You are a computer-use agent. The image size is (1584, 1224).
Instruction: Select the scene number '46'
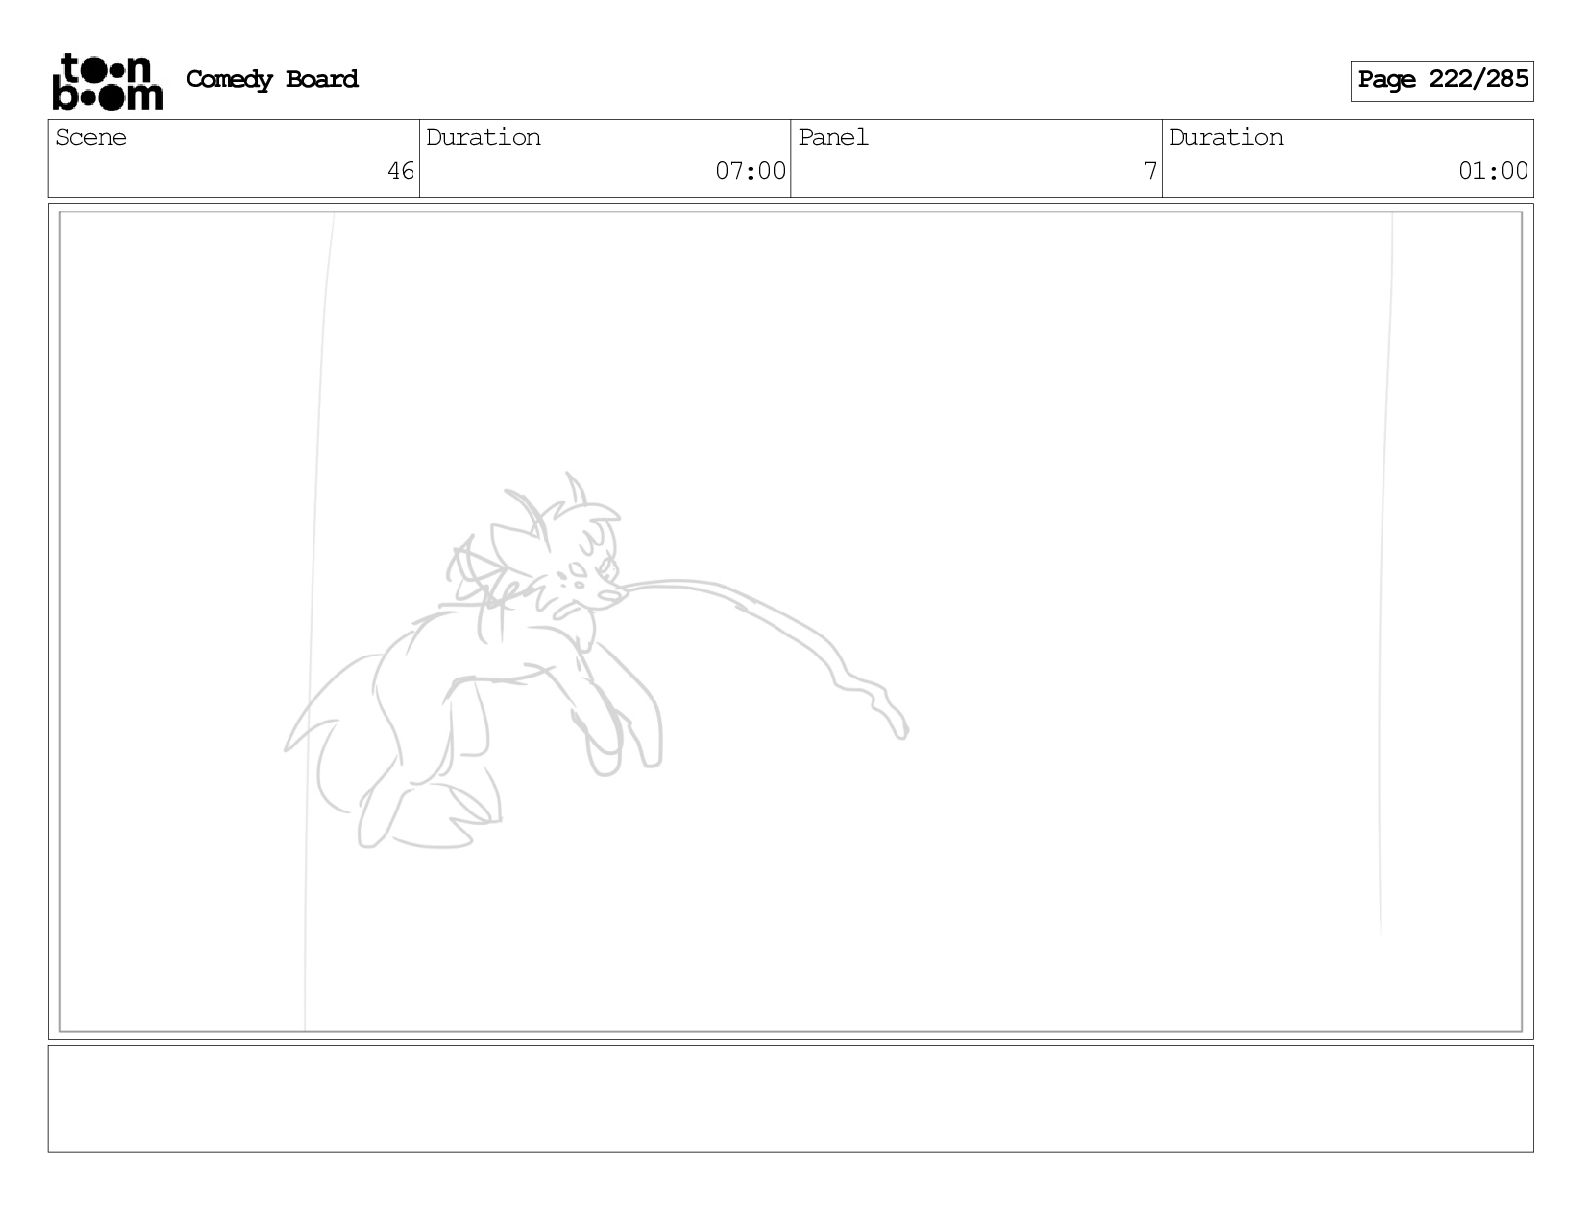[400, 171]
